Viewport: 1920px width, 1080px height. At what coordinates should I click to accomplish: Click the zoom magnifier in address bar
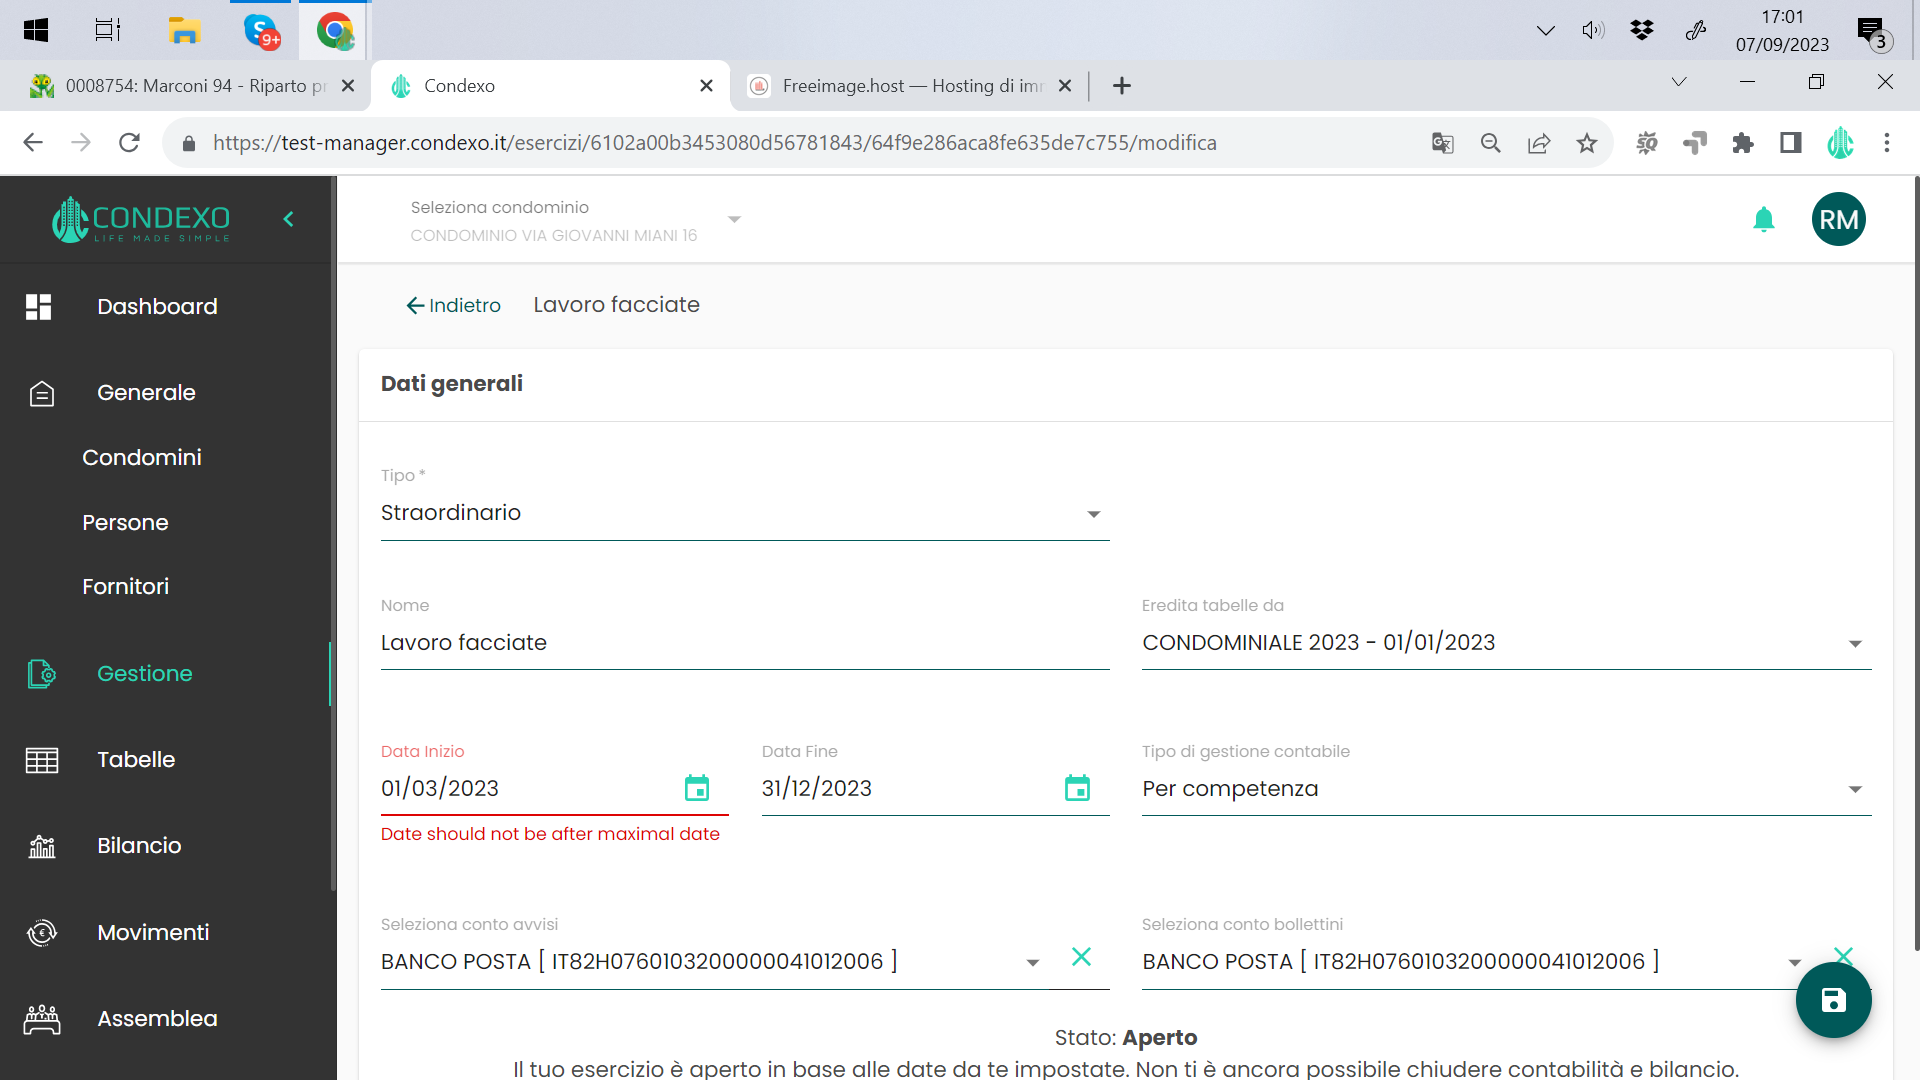1491,143
